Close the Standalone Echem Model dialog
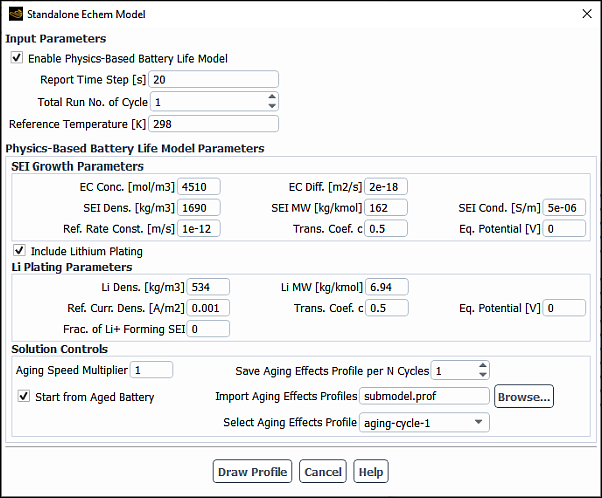 pos(587,14)
